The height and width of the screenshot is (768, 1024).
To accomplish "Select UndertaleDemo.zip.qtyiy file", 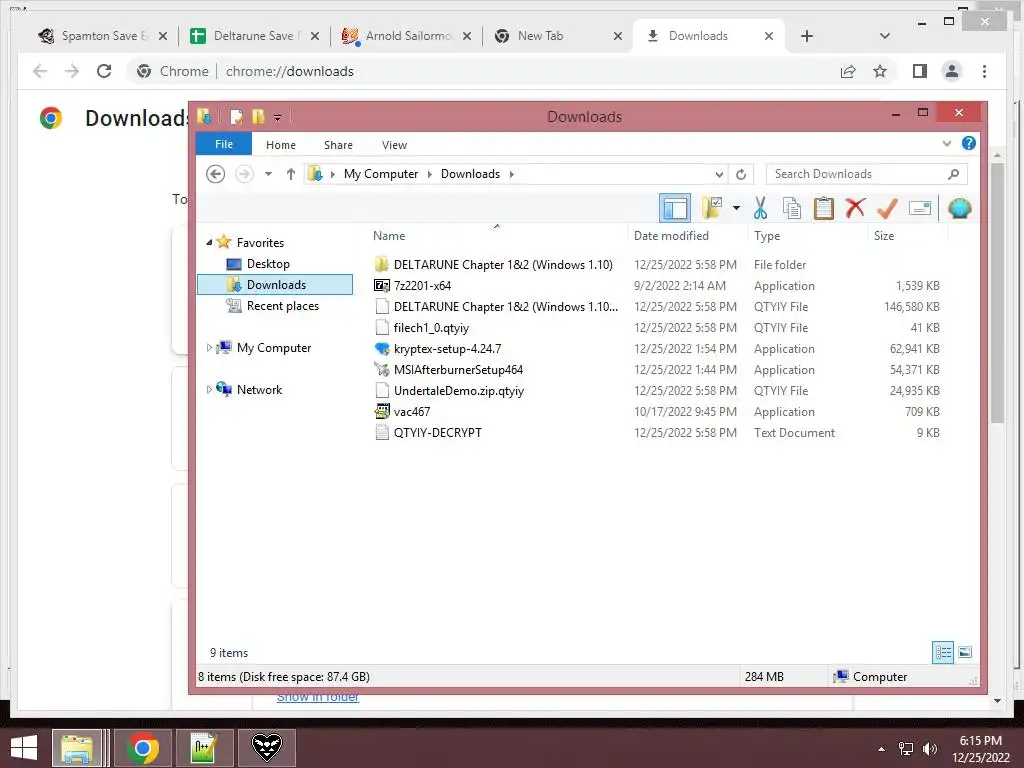I will click(458, 391).
